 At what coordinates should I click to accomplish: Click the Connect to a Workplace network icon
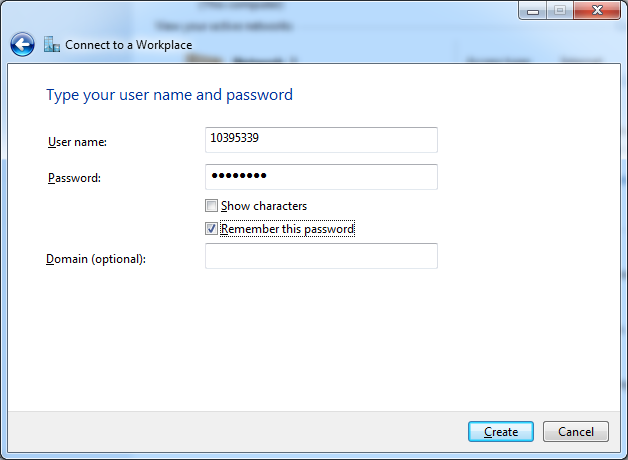(52, 44)
